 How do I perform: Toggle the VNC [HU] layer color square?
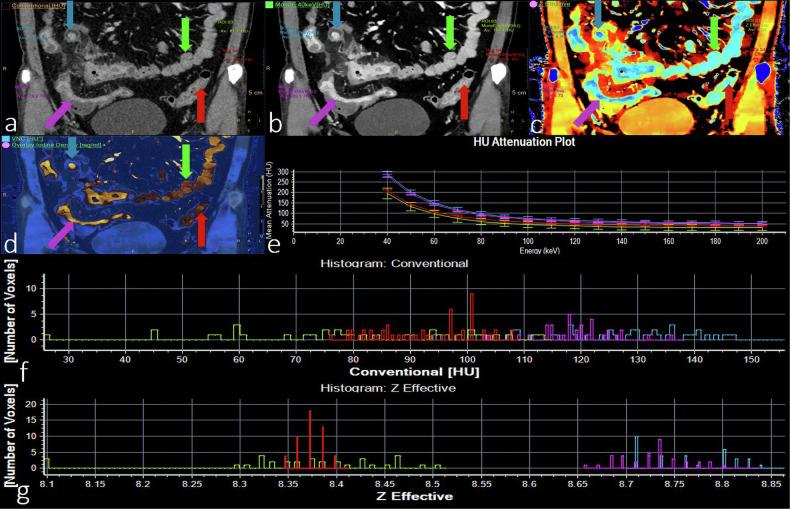tap(5, 139)
